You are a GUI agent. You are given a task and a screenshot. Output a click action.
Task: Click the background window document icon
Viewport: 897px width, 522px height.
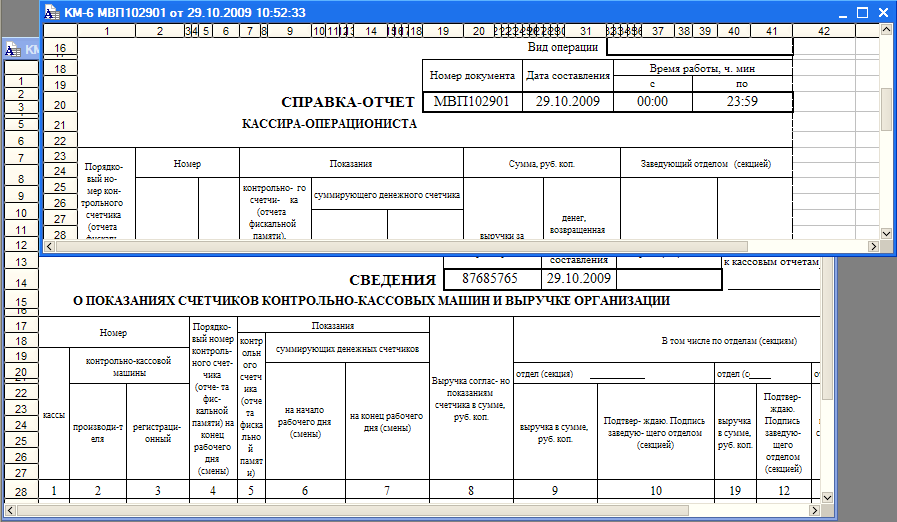pos(13,51)
